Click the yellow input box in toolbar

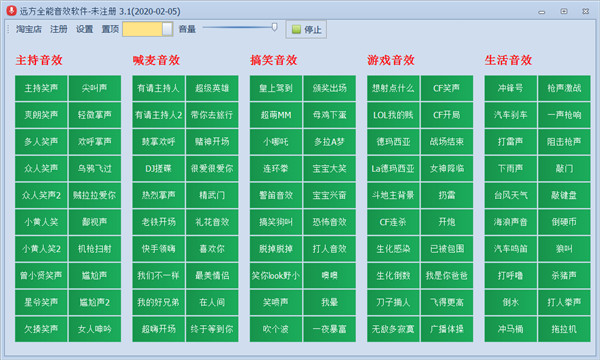(142, 29)
